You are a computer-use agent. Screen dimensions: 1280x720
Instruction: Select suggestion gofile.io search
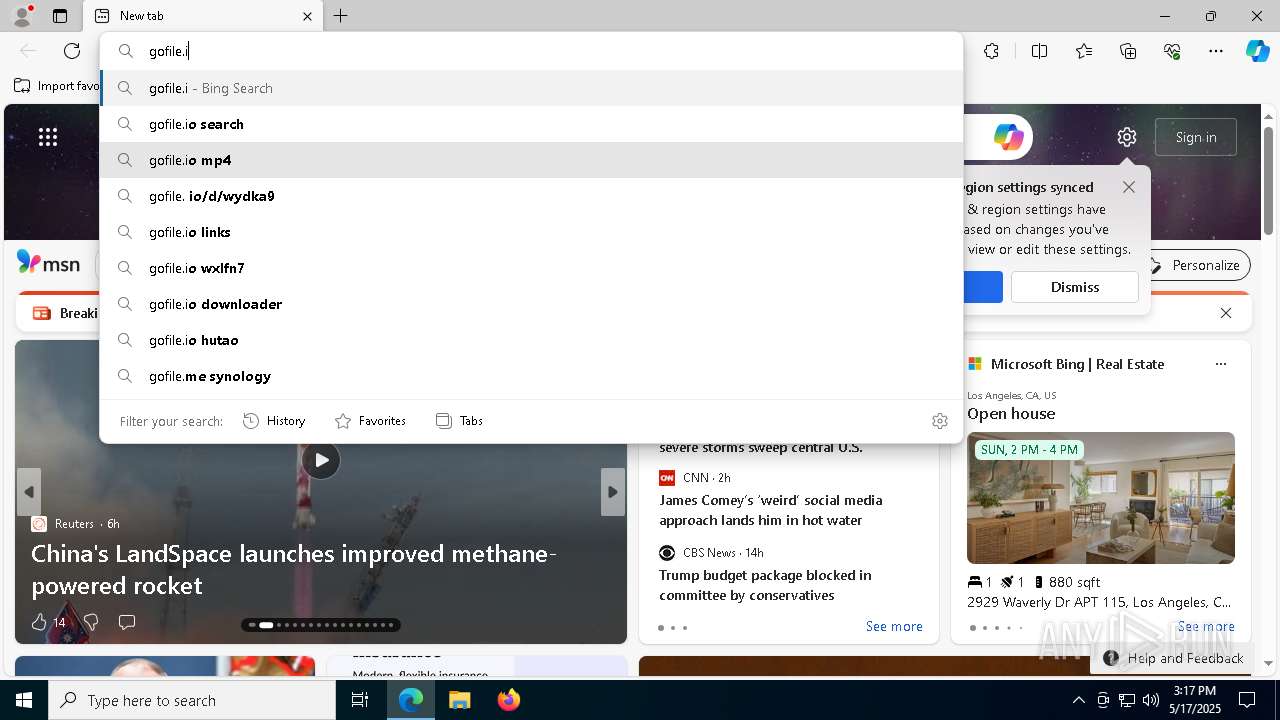[532, 124]
